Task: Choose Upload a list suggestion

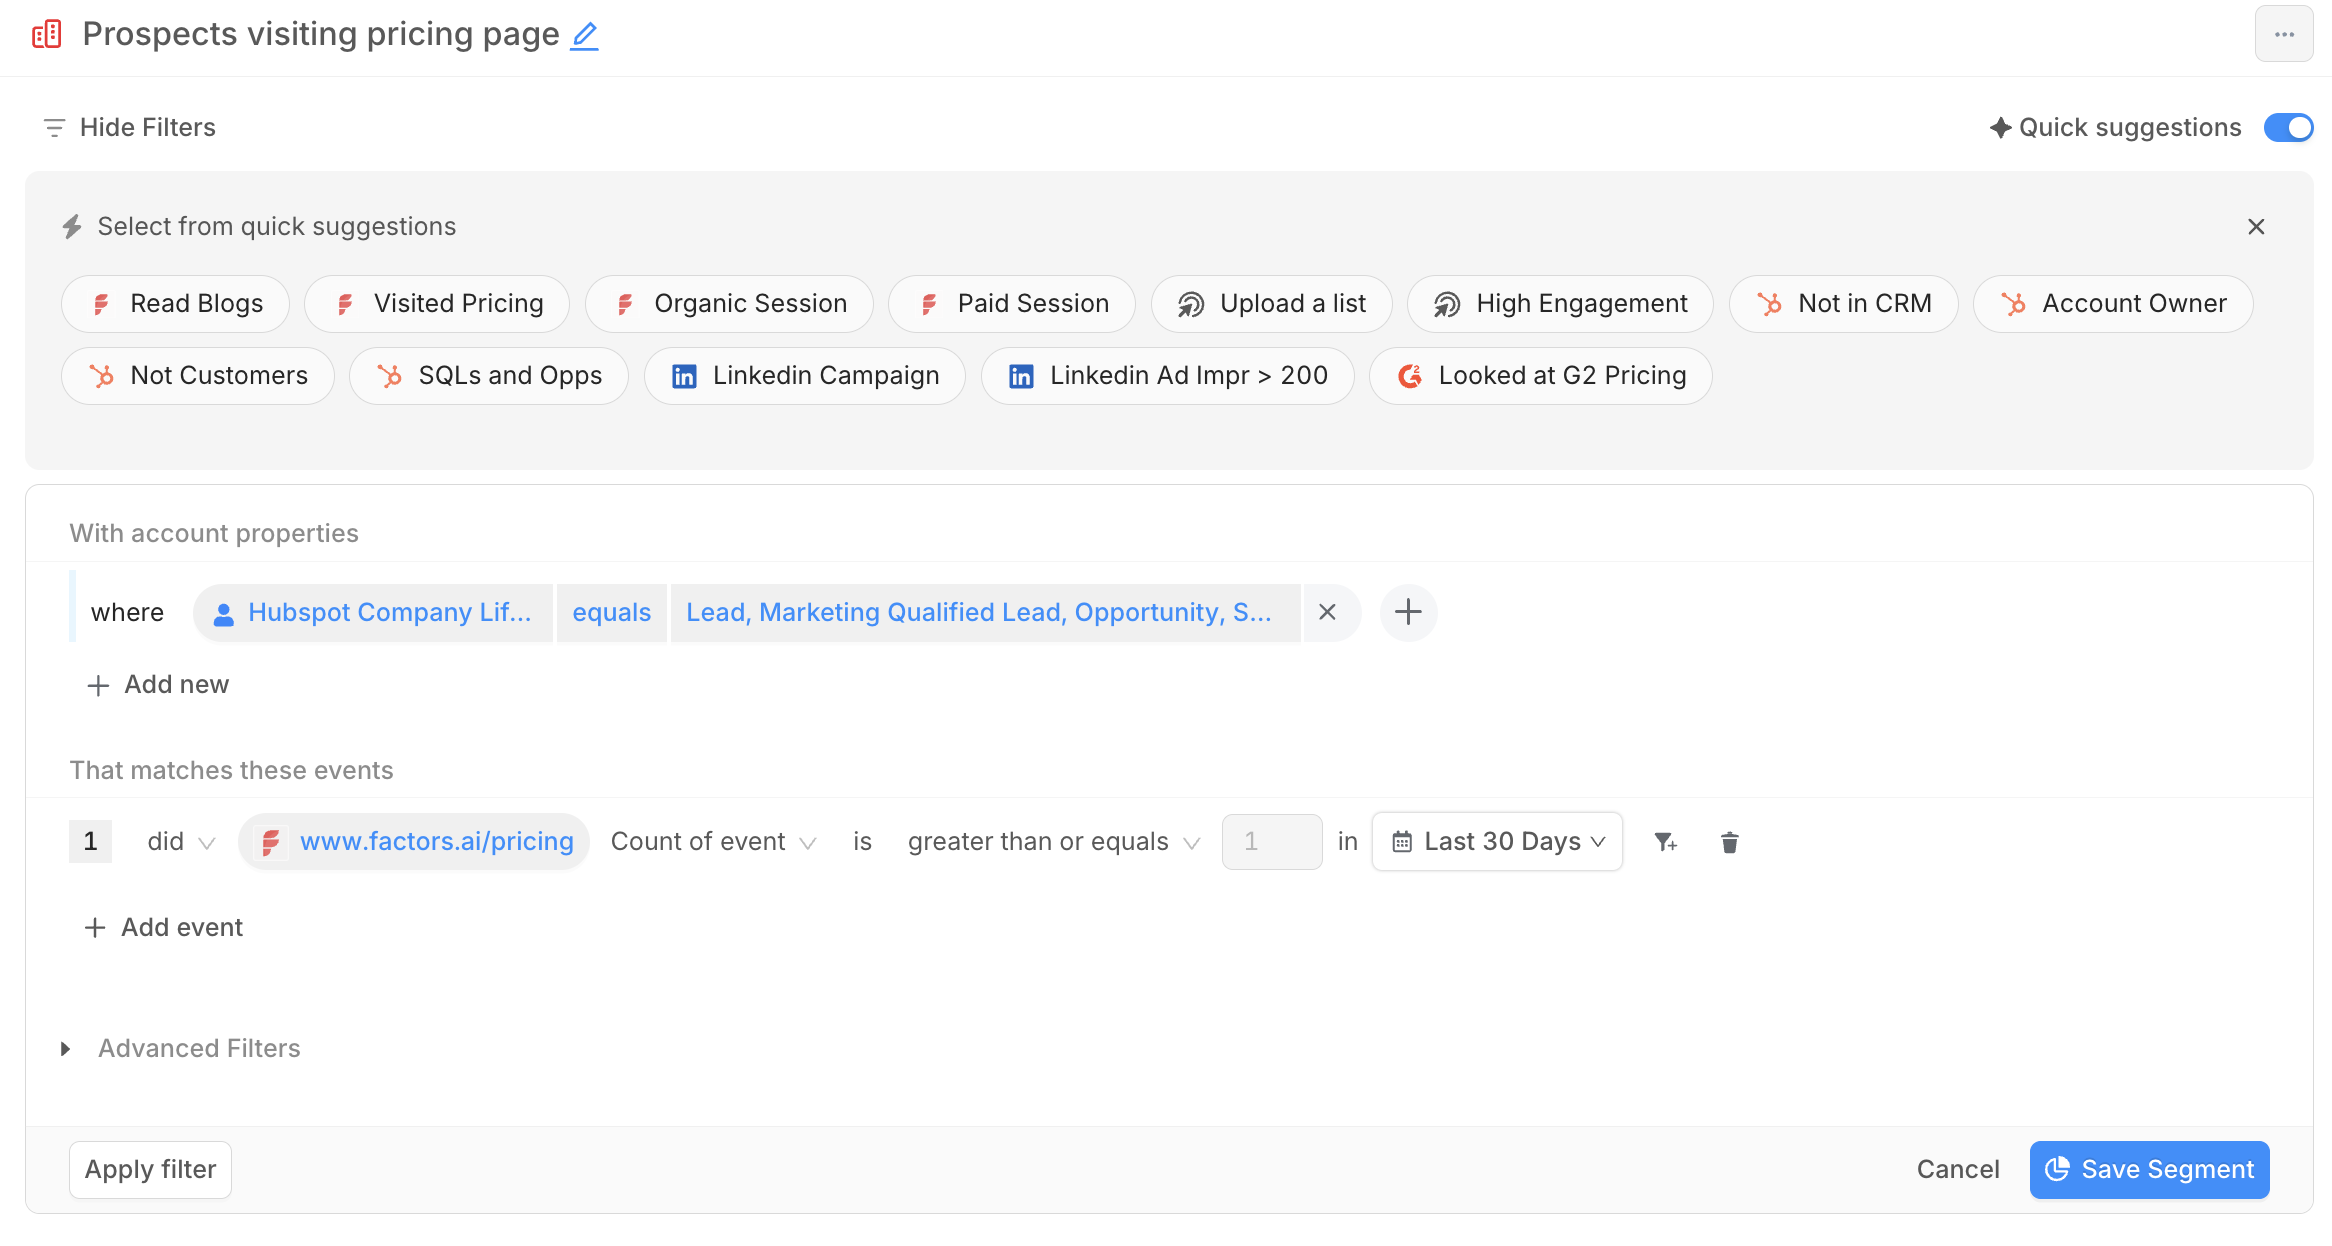Action: tap(1272, 304)
